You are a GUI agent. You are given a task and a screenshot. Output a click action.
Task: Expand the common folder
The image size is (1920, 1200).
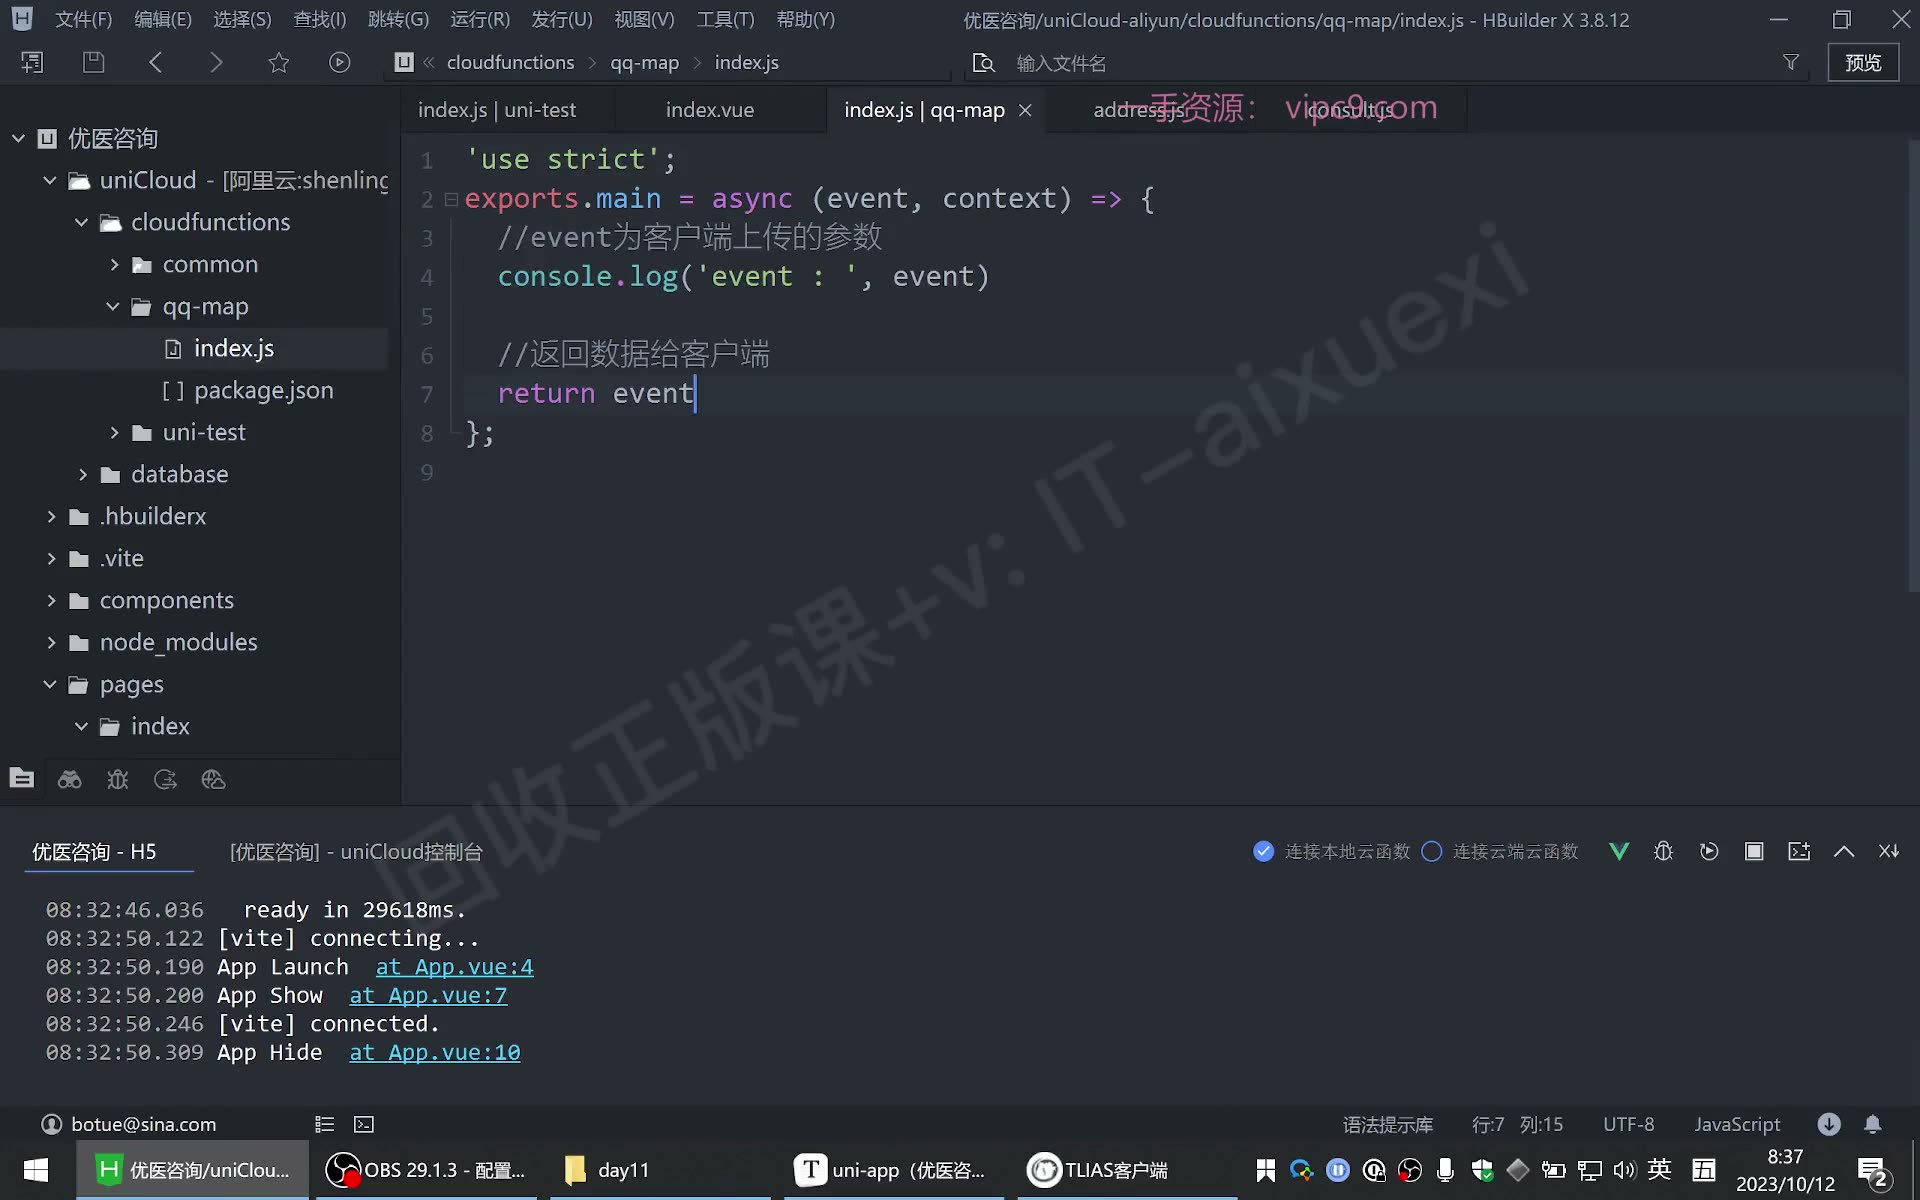(113, 264)
